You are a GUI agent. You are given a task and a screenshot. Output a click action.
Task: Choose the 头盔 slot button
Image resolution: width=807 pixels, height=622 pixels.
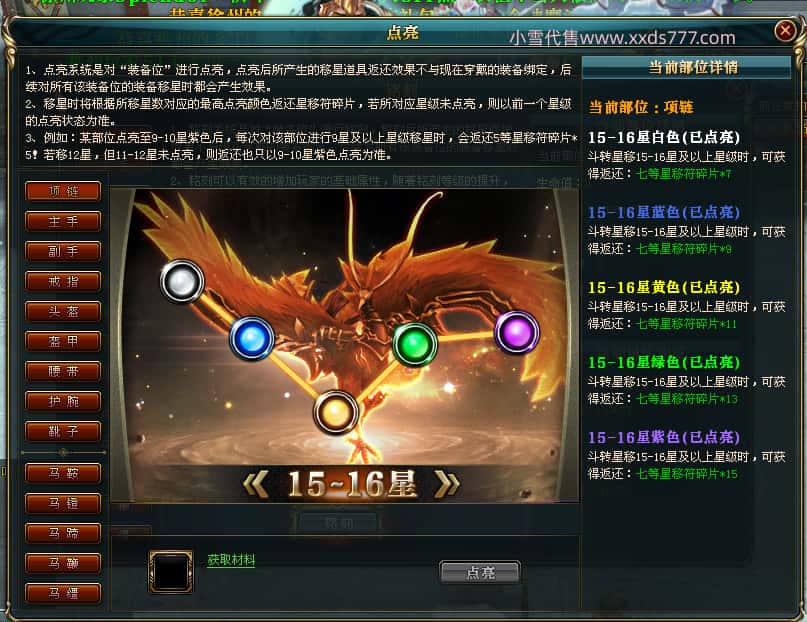point(63,311)
